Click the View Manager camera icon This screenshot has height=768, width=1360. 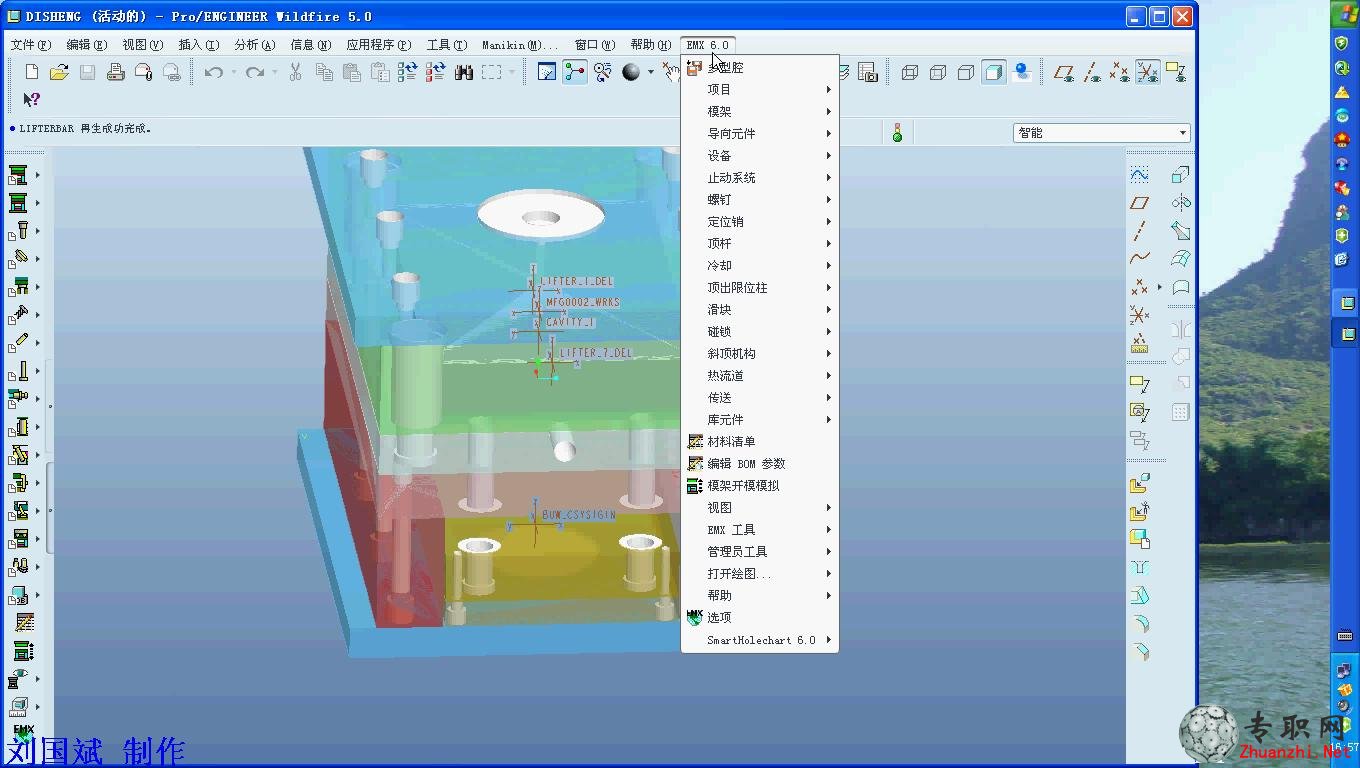point(868,72)
